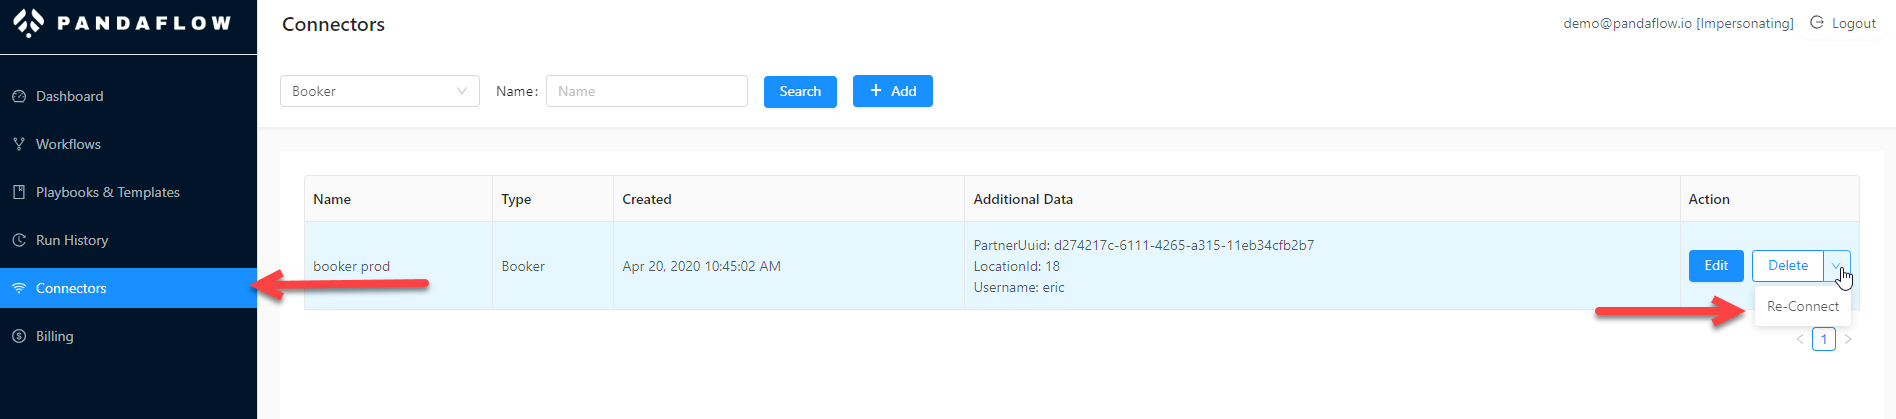Delete the booker prod connector
Screen dimensions: 1896x419
point(1788,266)
